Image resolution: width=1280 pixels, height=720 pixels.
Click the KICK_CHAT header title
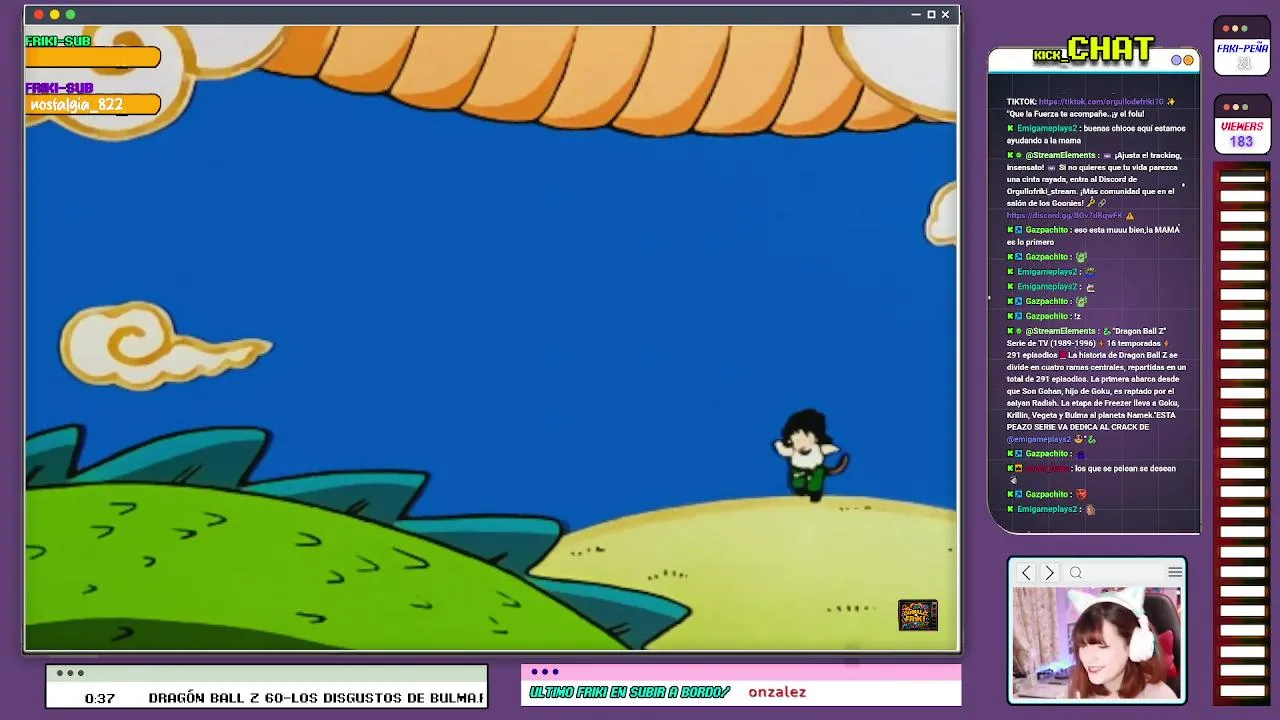coord(1094,50)
